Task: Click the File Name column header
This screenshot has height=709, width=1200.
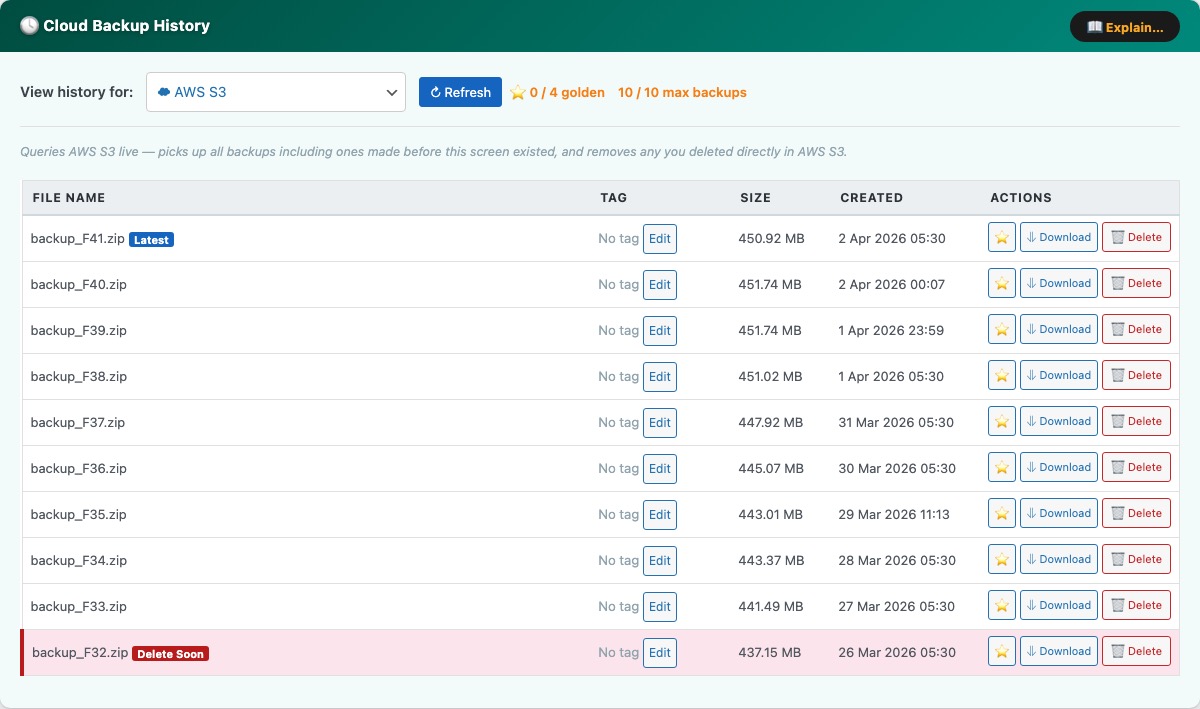Action: pos(69,198)
